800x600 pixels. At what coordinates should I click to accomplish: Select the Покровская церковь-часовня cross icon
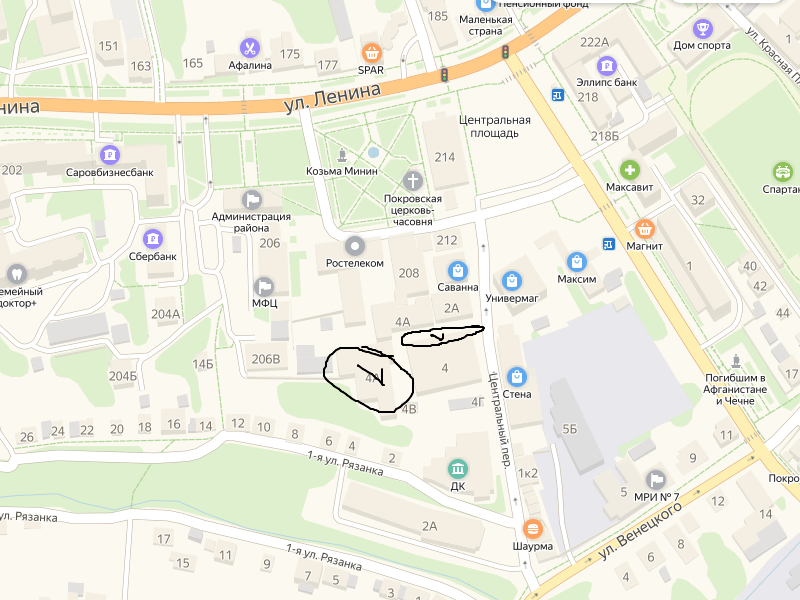click(413, 181)
